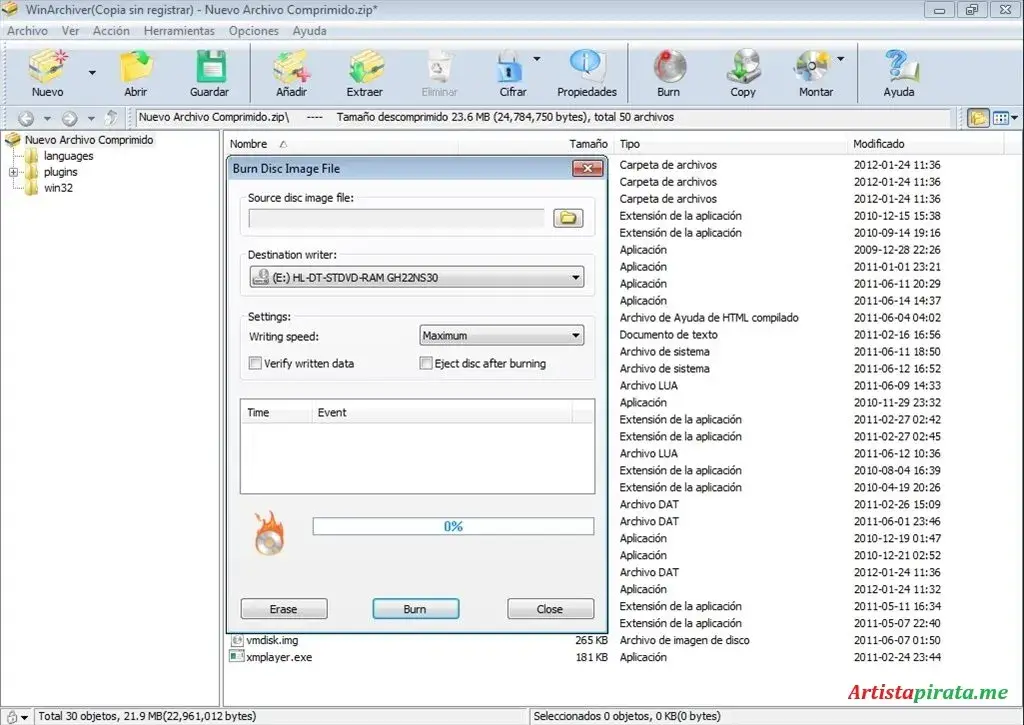This screenshot has height=725, width=1024.
Task: Click the 0% burning progress bar
Action: (x=453, y=525)
